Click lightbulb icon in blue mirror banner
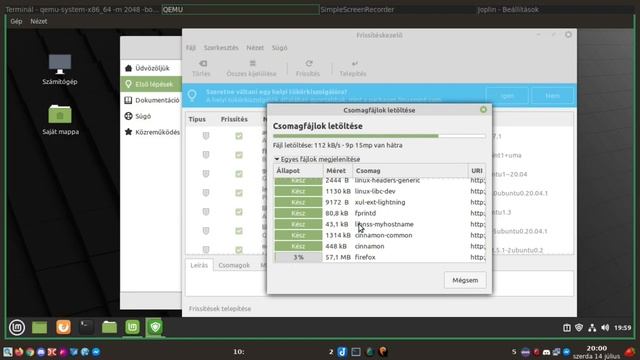Image resolution: width=640 pixels, height=360 pixels. coord(192,96)
